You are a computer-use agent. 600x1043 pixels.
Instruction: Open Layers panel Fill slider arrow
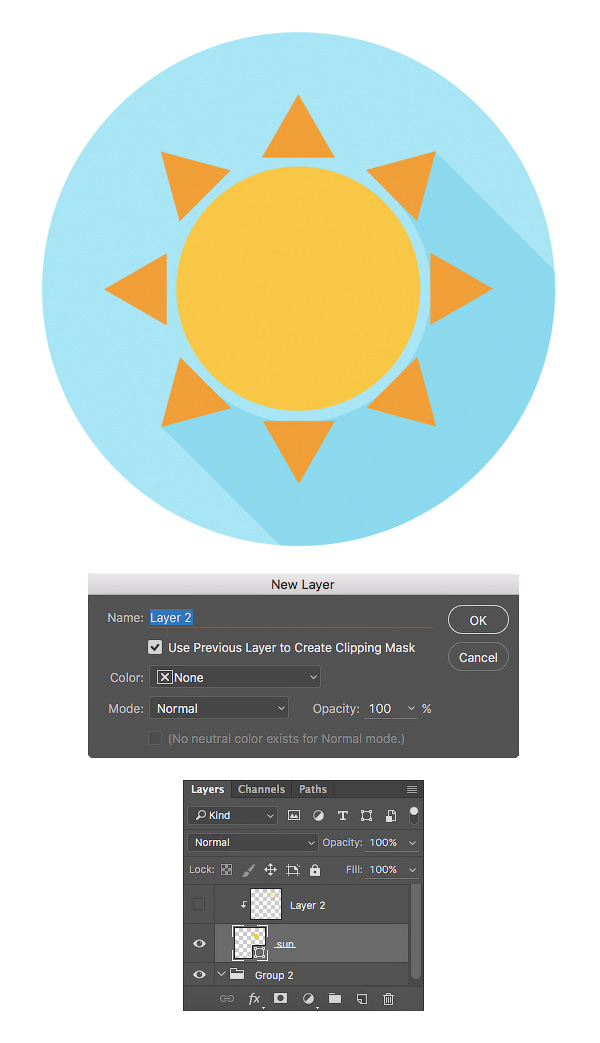412,870
